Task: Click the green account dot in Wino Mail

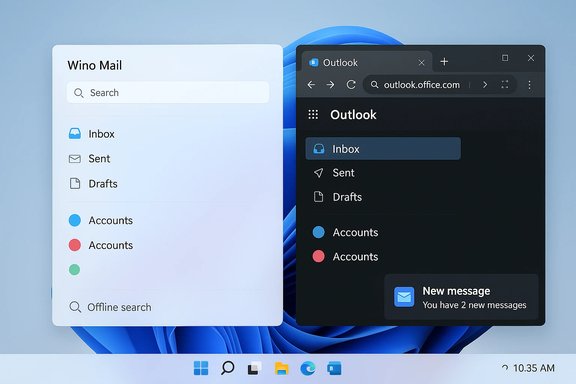Action: point(75,270)
